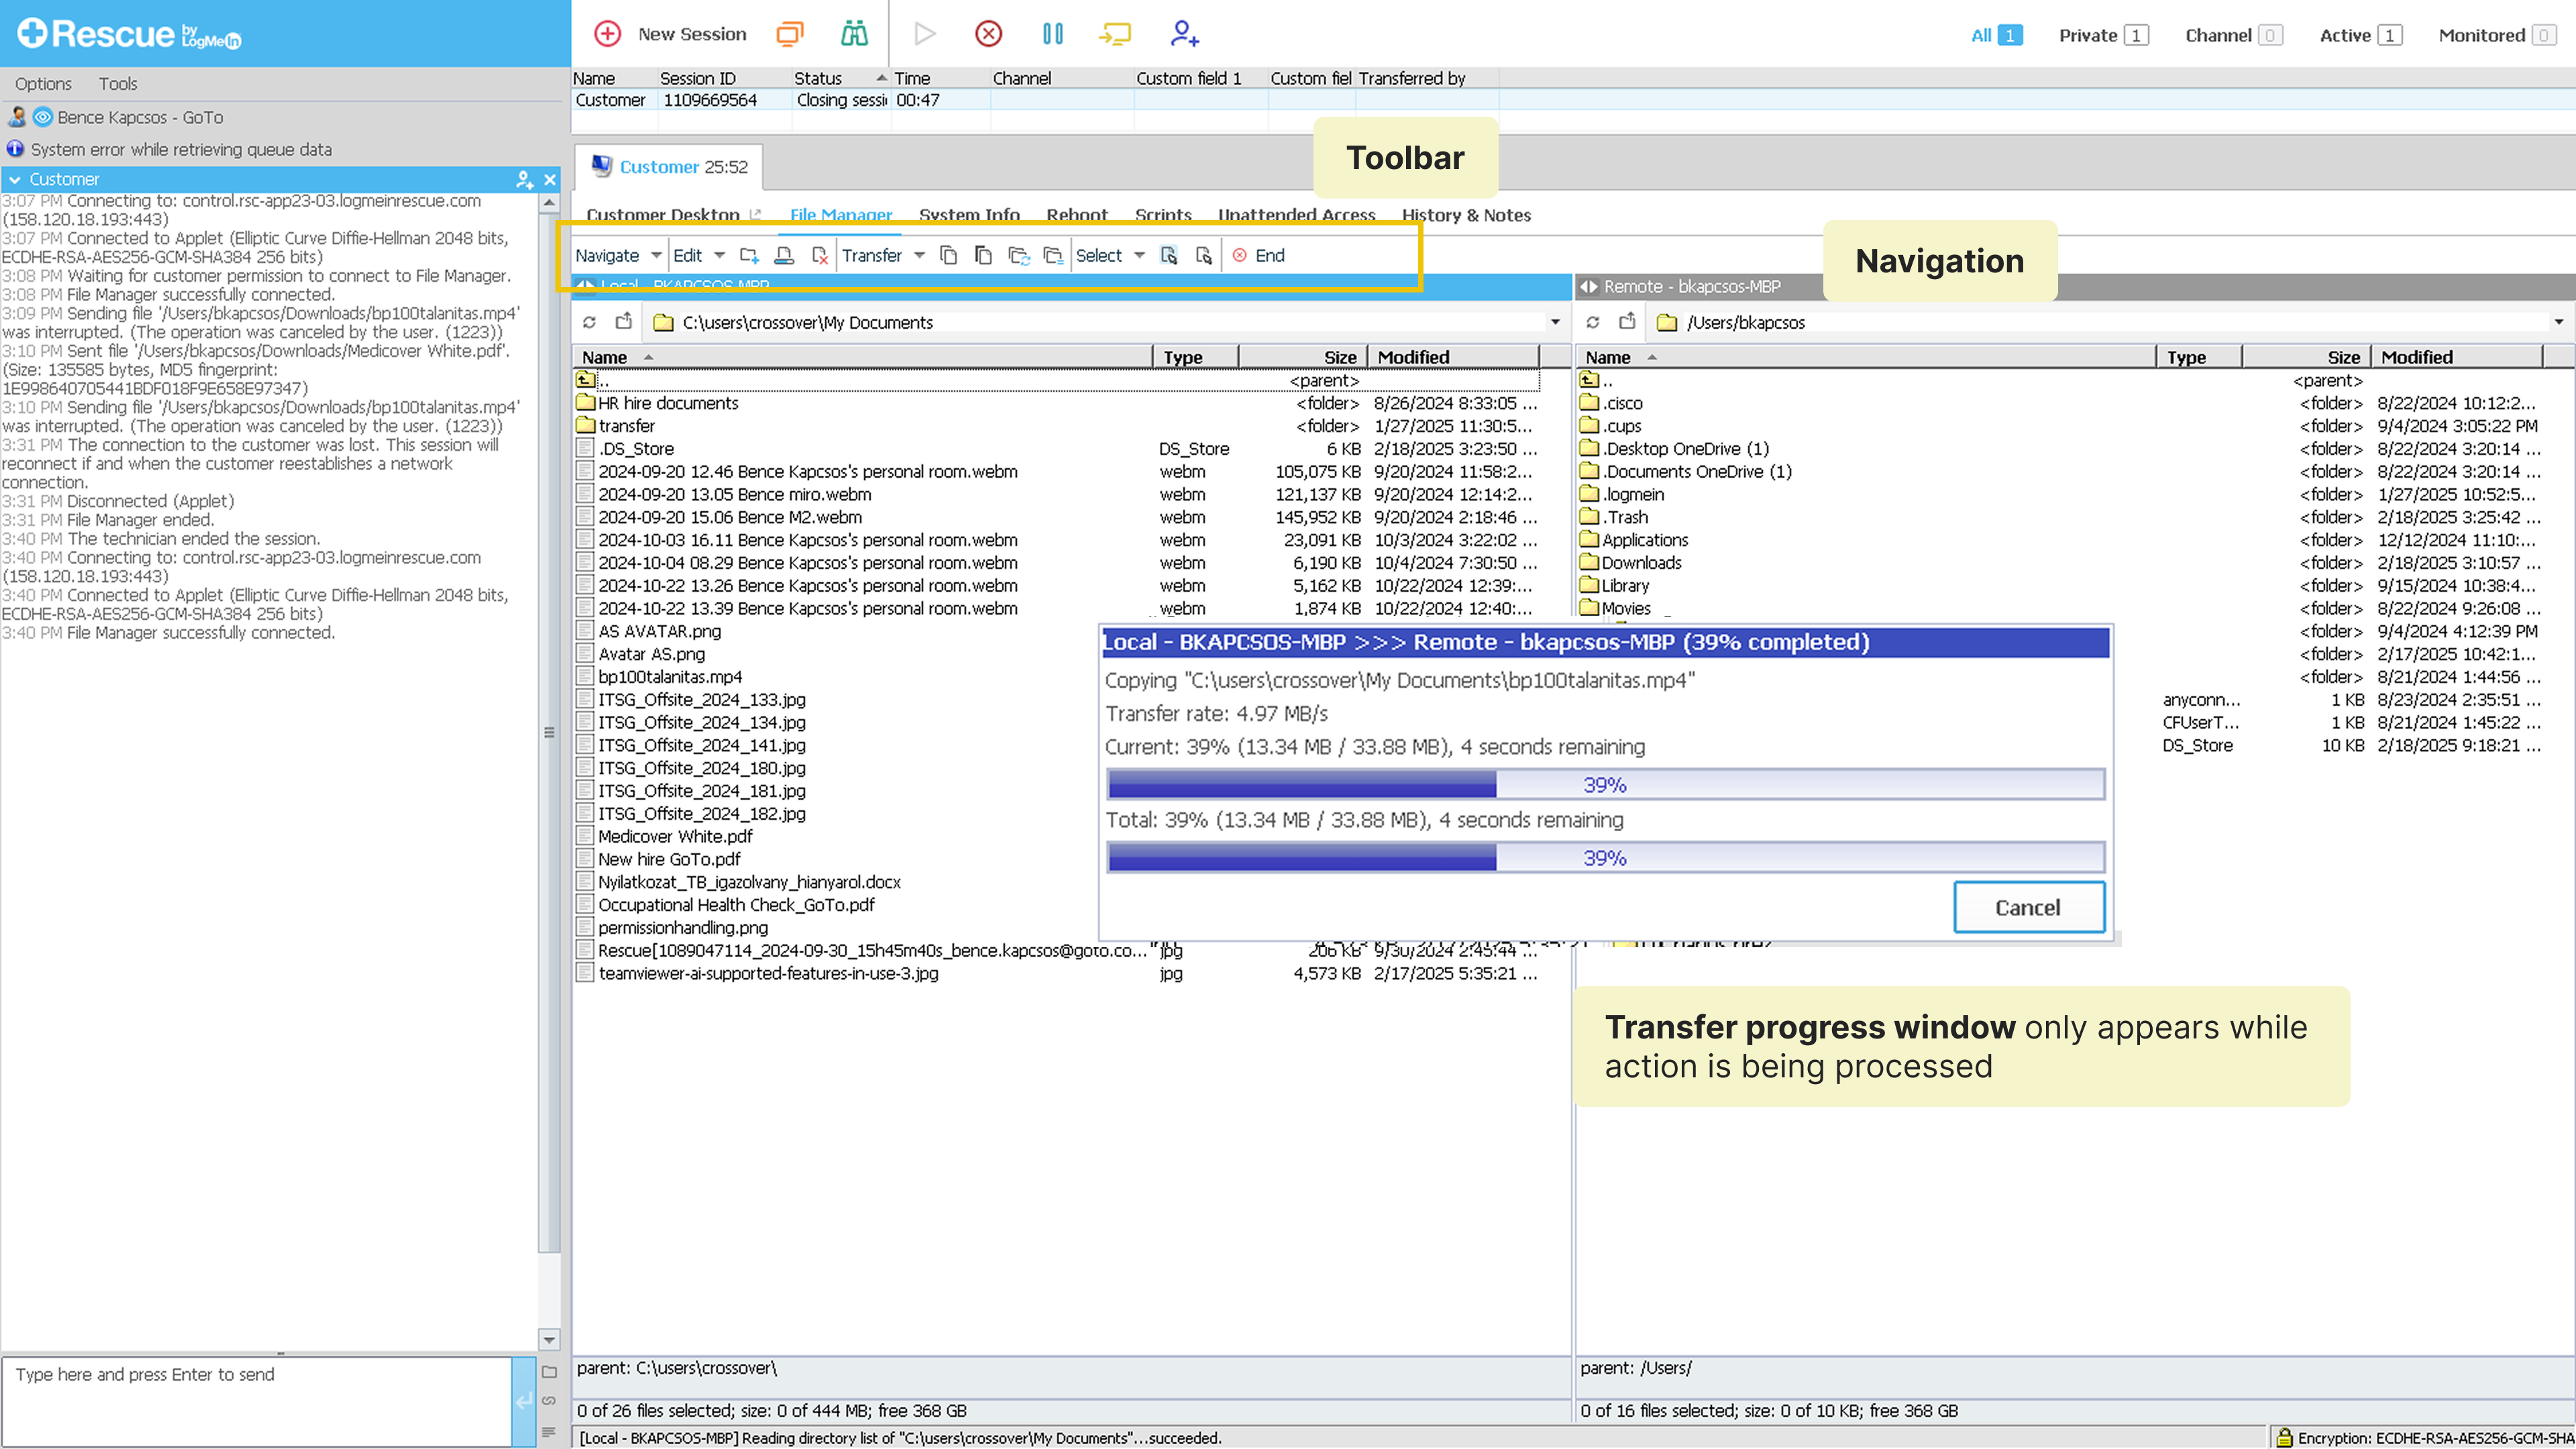Click the send file folder icon beside chat
This screenshot has height=1449, width=2576.
[549, 1372]
